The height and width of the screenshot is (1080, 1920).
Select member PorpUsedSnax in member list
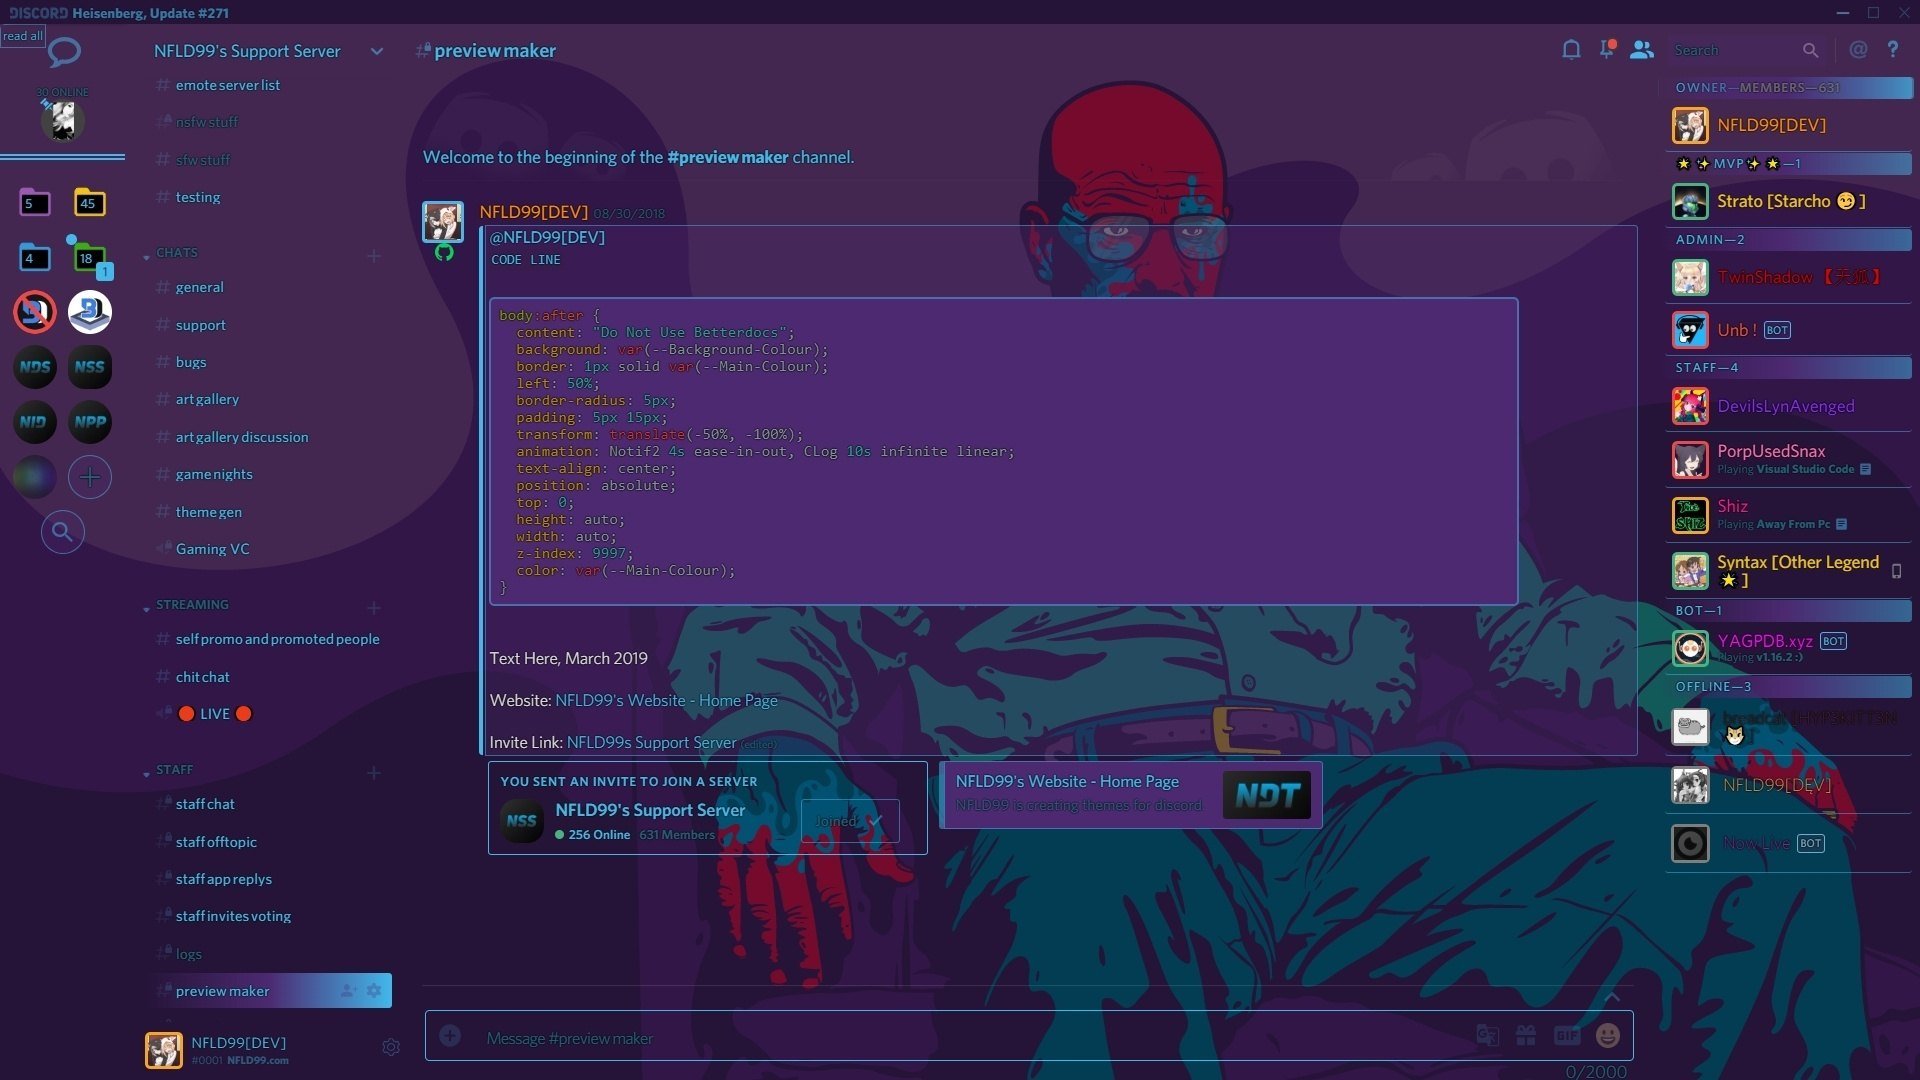(1789, 459)
